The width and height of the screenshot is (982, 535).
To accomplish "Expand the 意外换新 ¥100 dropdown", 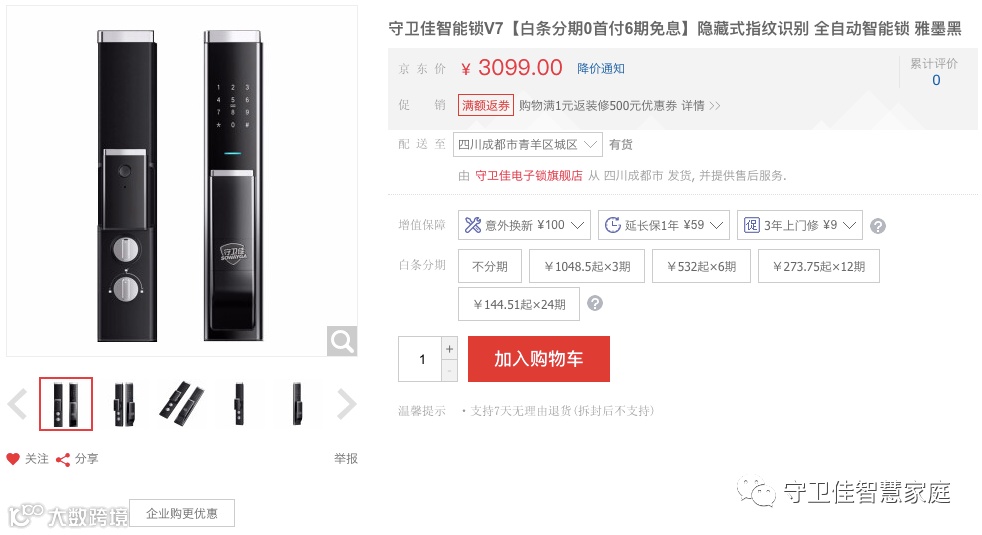I will click(524, 225).
